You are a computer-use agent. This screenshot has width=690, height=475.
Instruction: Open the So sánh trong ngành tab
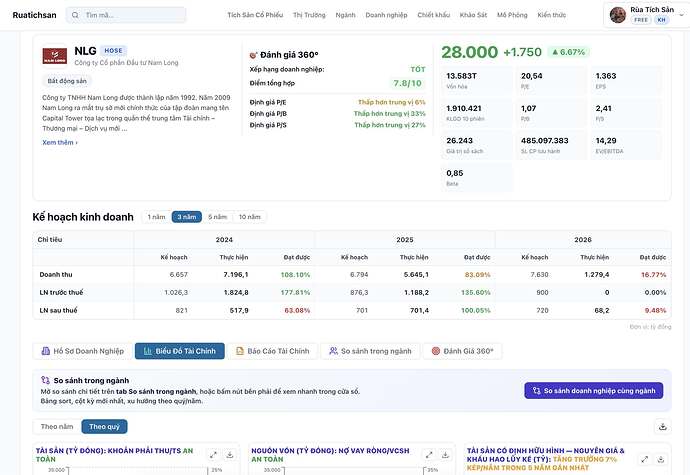[x=370, y=351]
